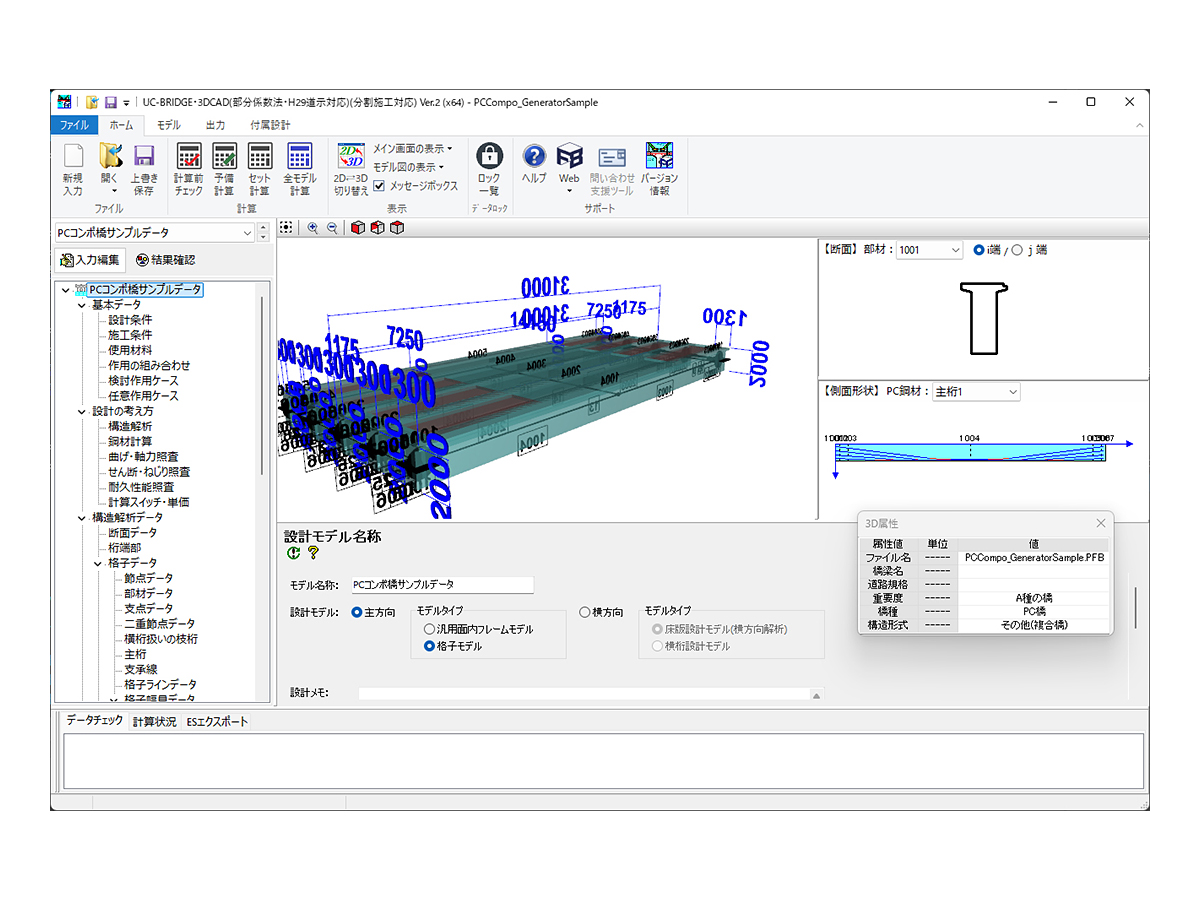Viewport: 1200px width, 900px height.
Task: Open the ファイル menu
Action: [74, 124]
